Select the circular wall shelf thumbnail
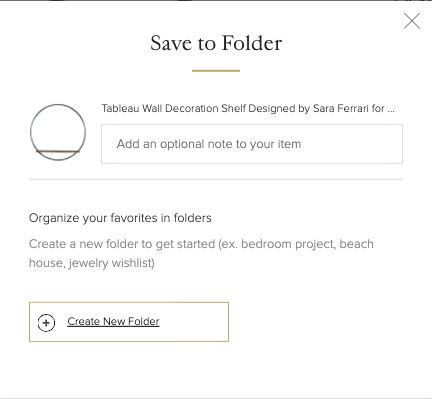 pos(58,132)
